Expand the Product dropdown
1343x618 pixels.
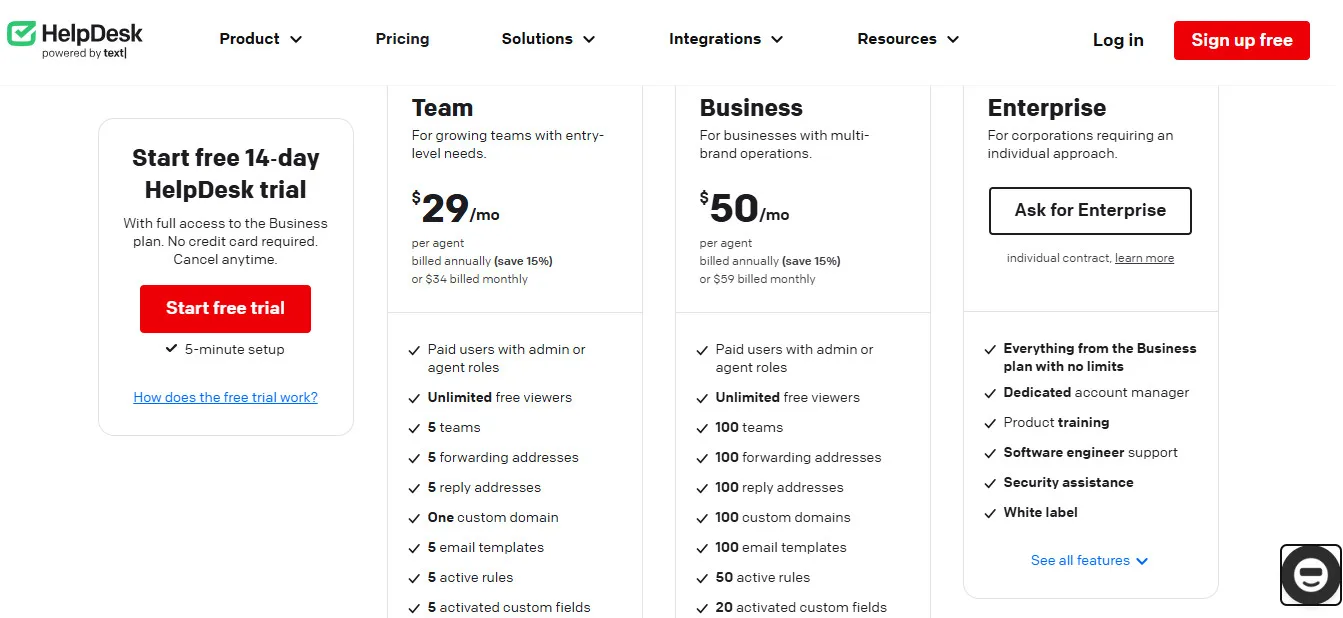(x=260, y=39)
